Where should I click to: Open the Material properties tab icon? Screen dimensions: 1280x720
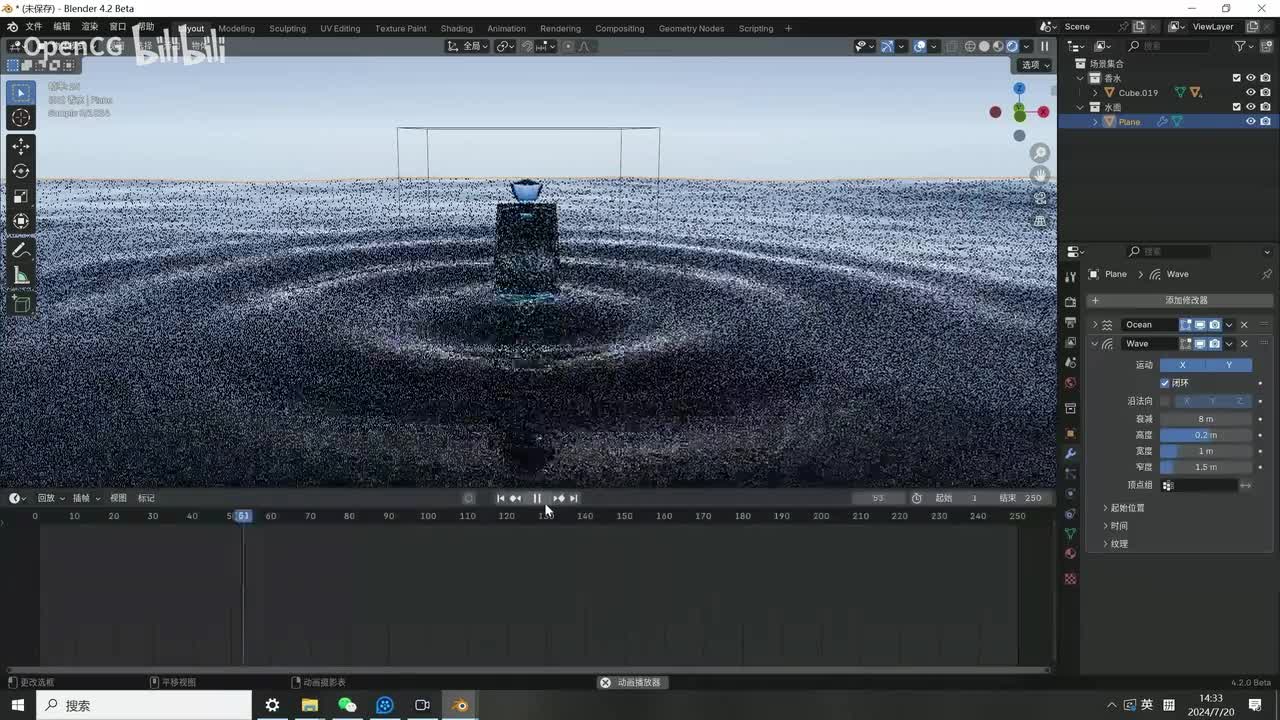click(x=1070, y=554)
